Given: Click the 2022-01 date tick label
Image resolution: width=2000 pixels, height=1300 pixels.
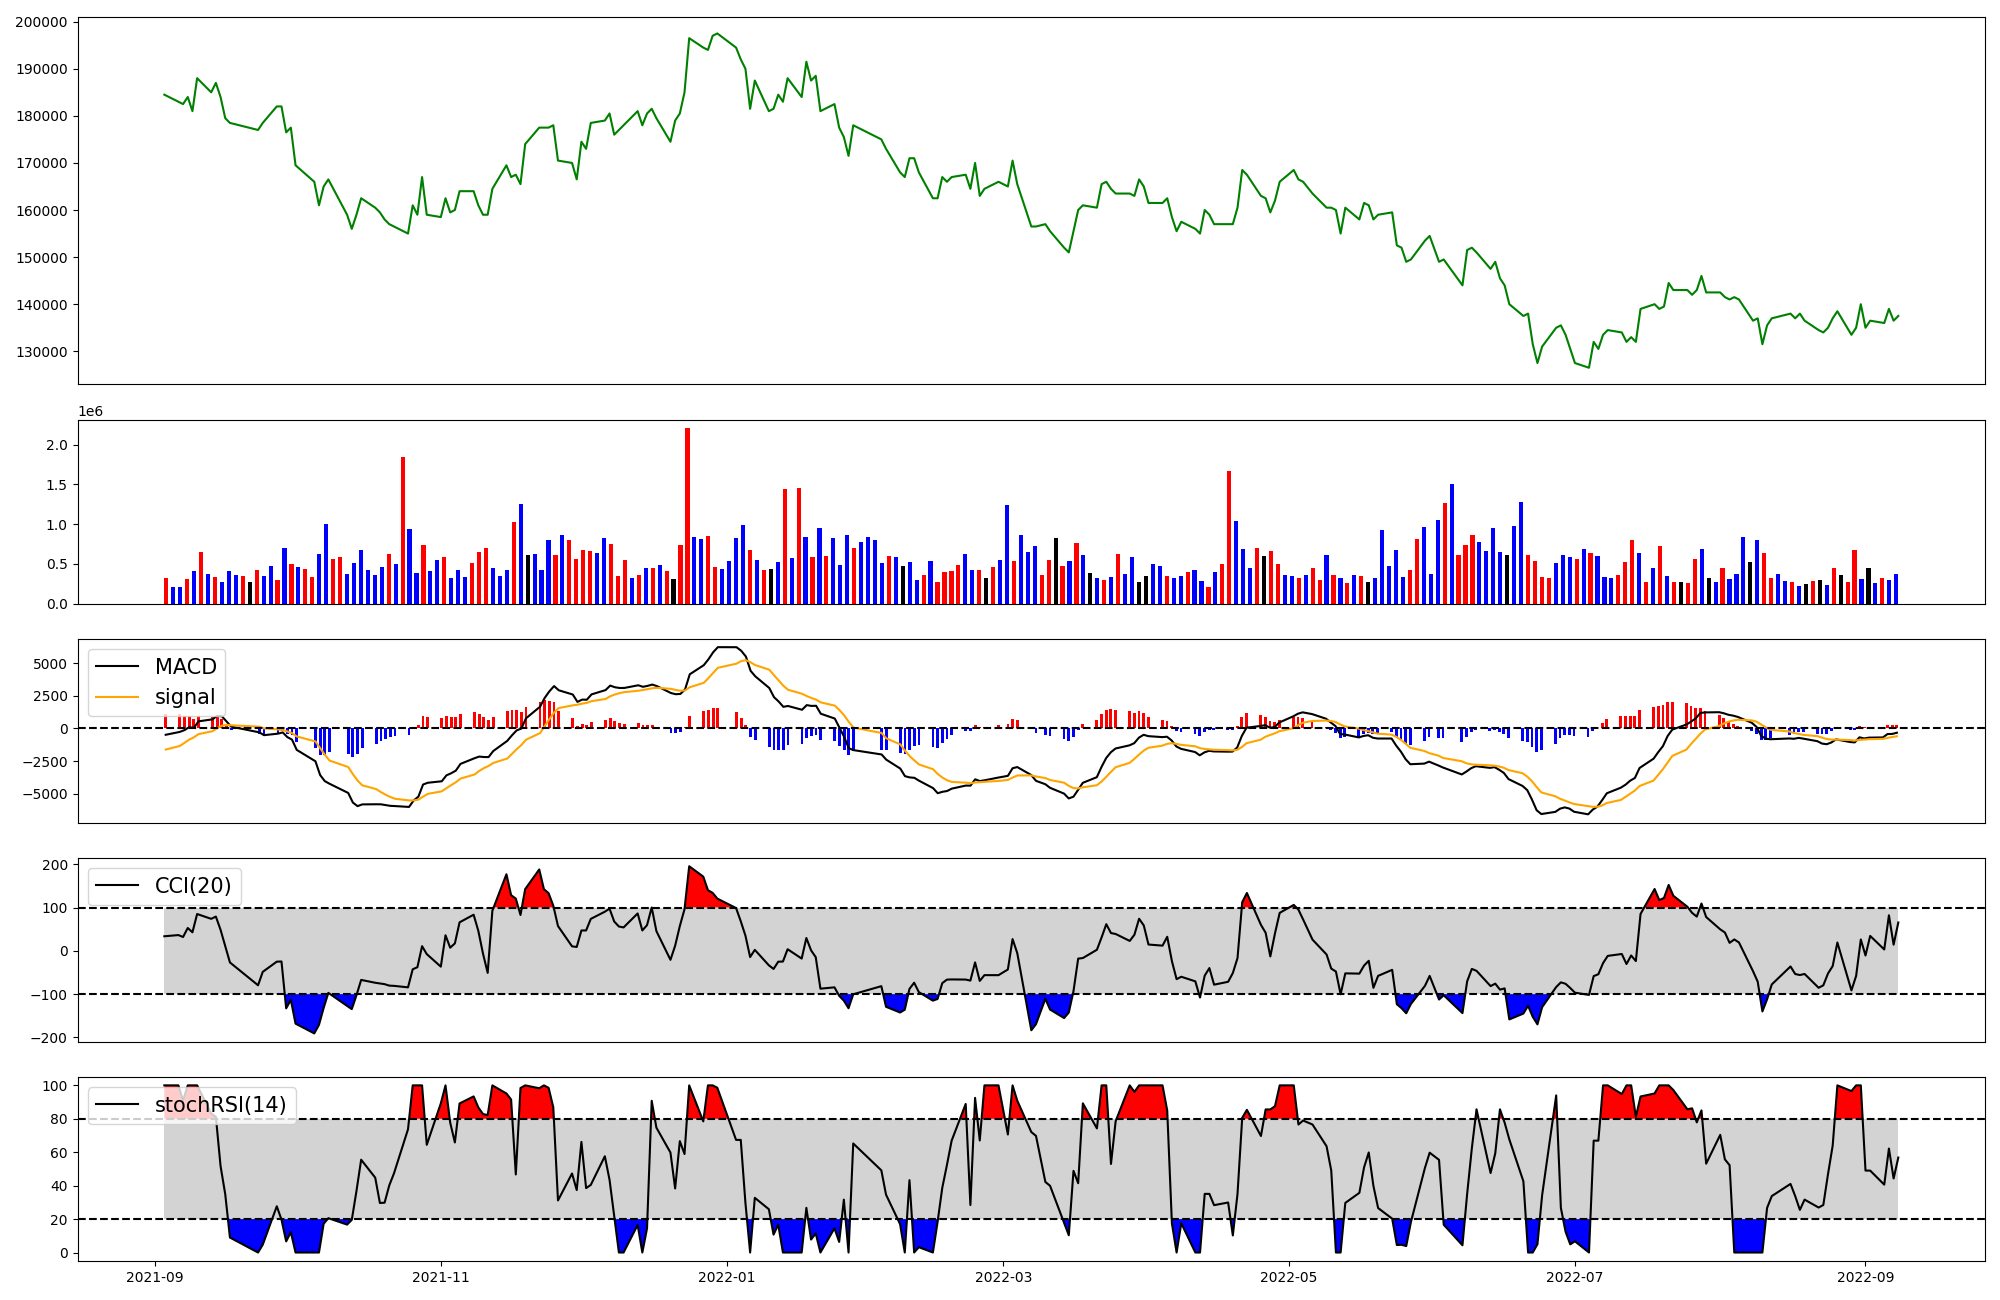Looking at the screenshot, I should pos(727,1277).
